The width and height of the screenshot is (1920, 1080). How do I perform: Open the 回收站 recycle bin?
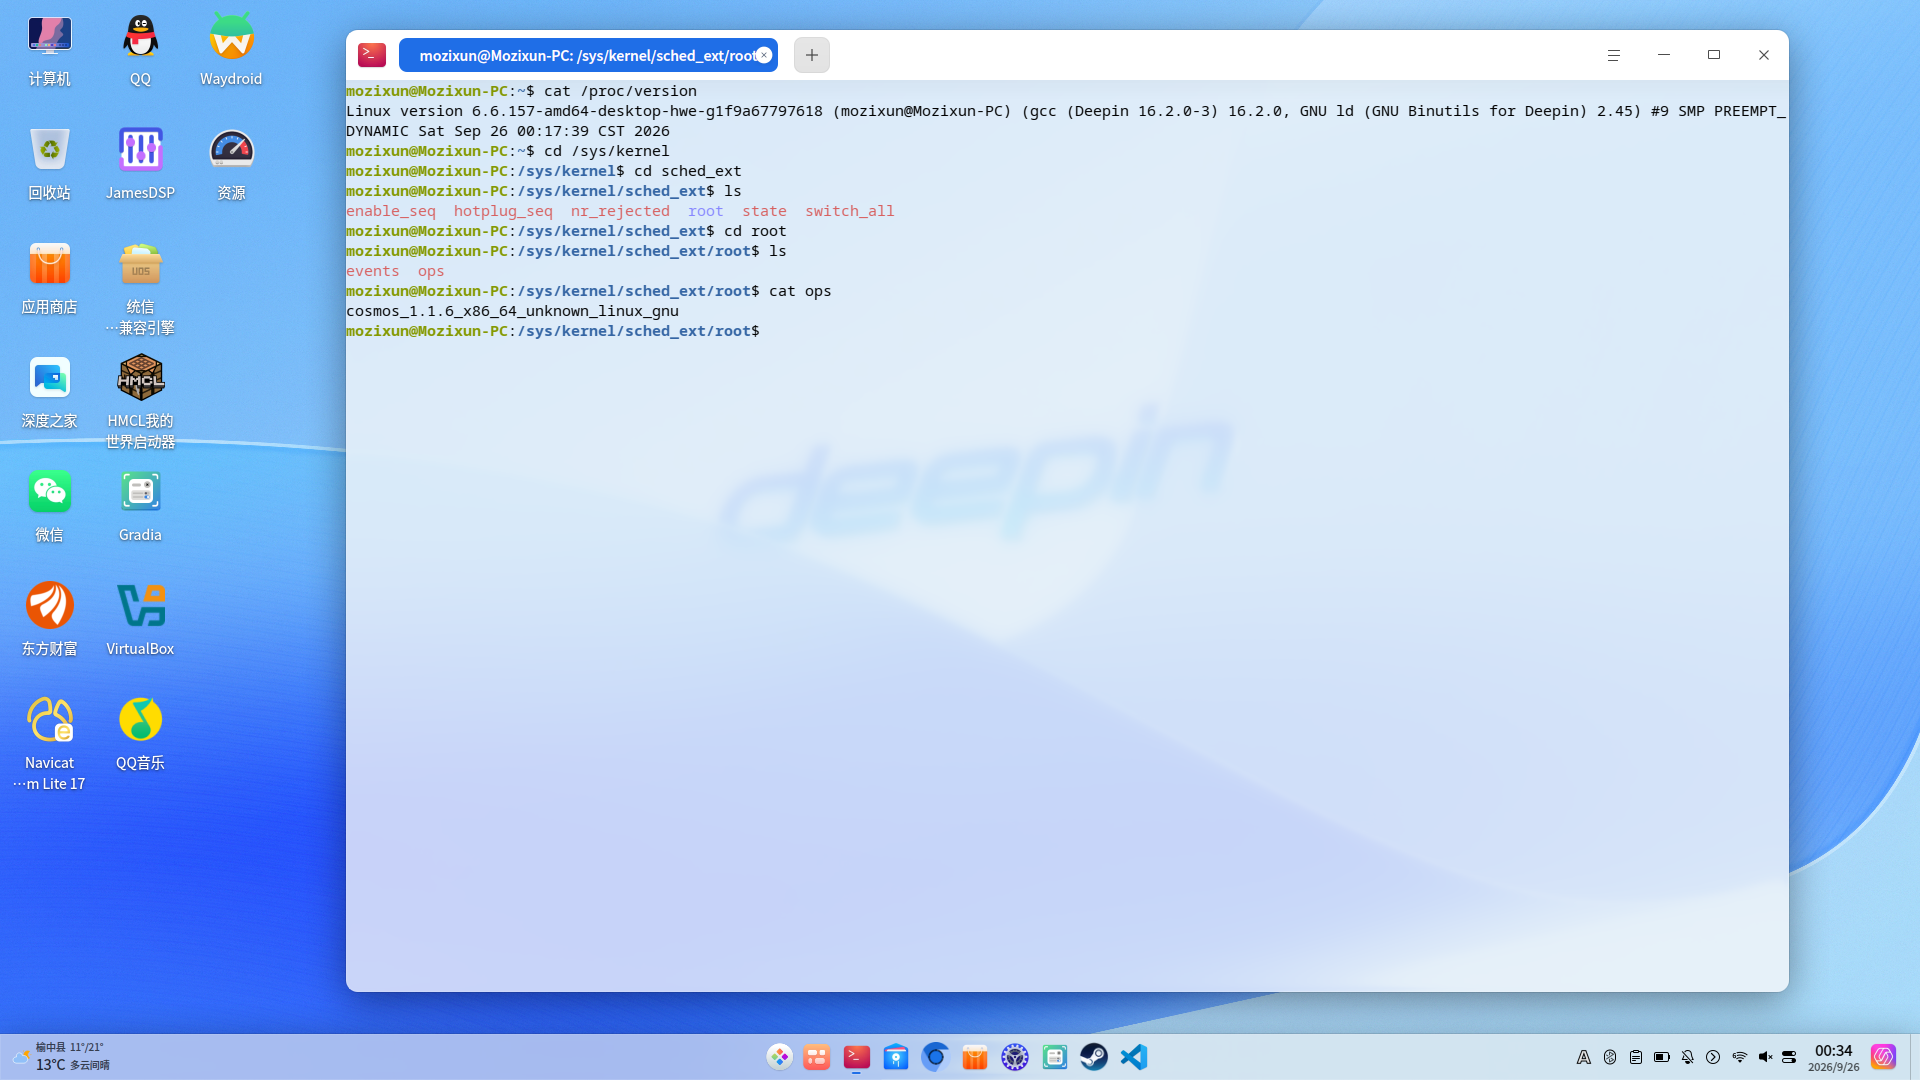49,151
